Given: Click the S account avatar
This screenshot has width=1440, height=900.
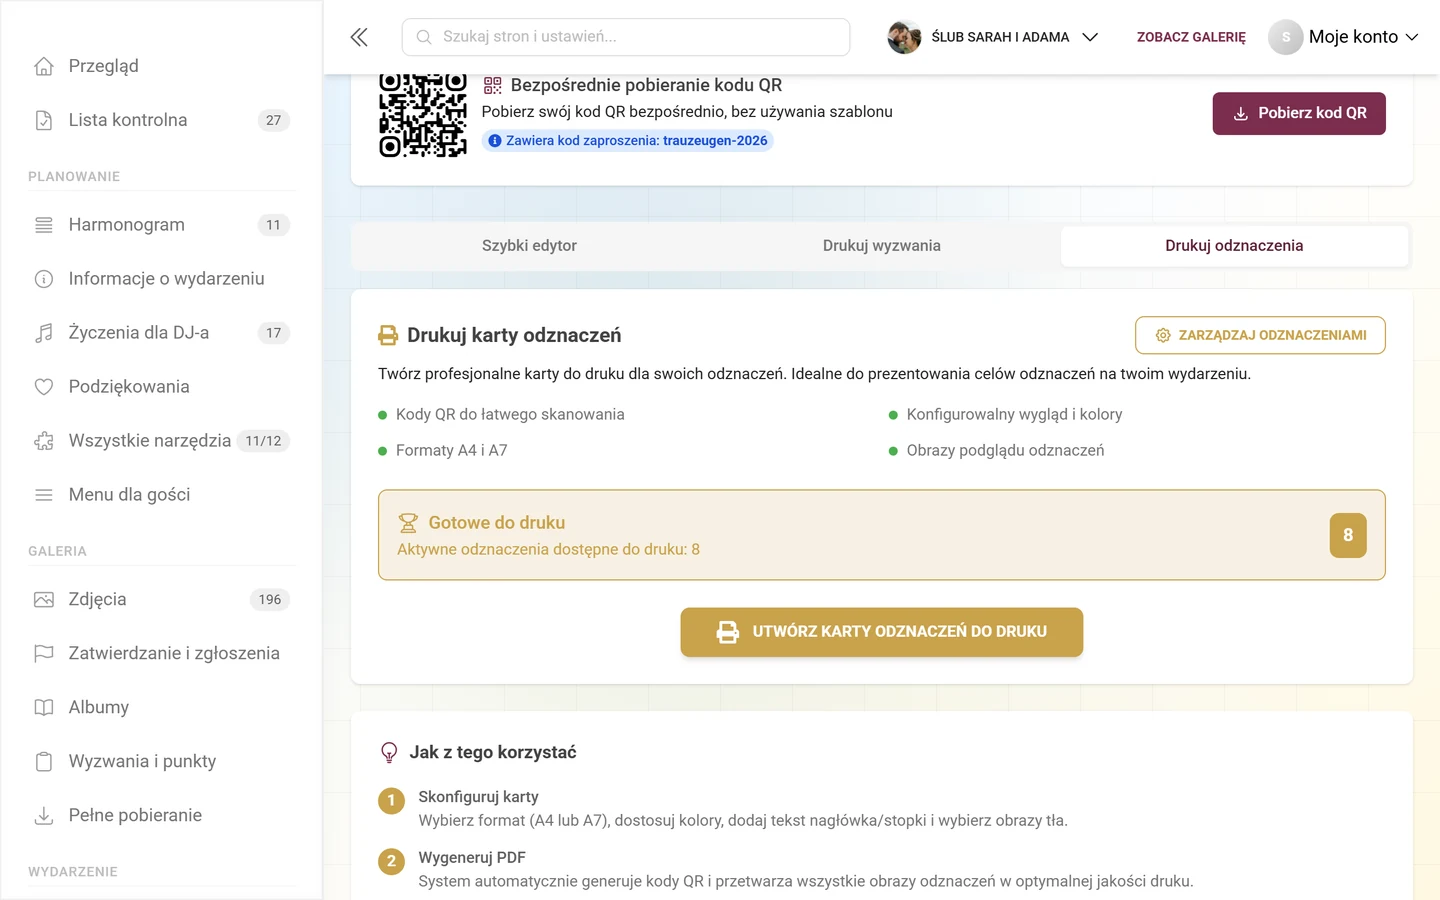Looking at the screenshot, I should click(1286, 37).
